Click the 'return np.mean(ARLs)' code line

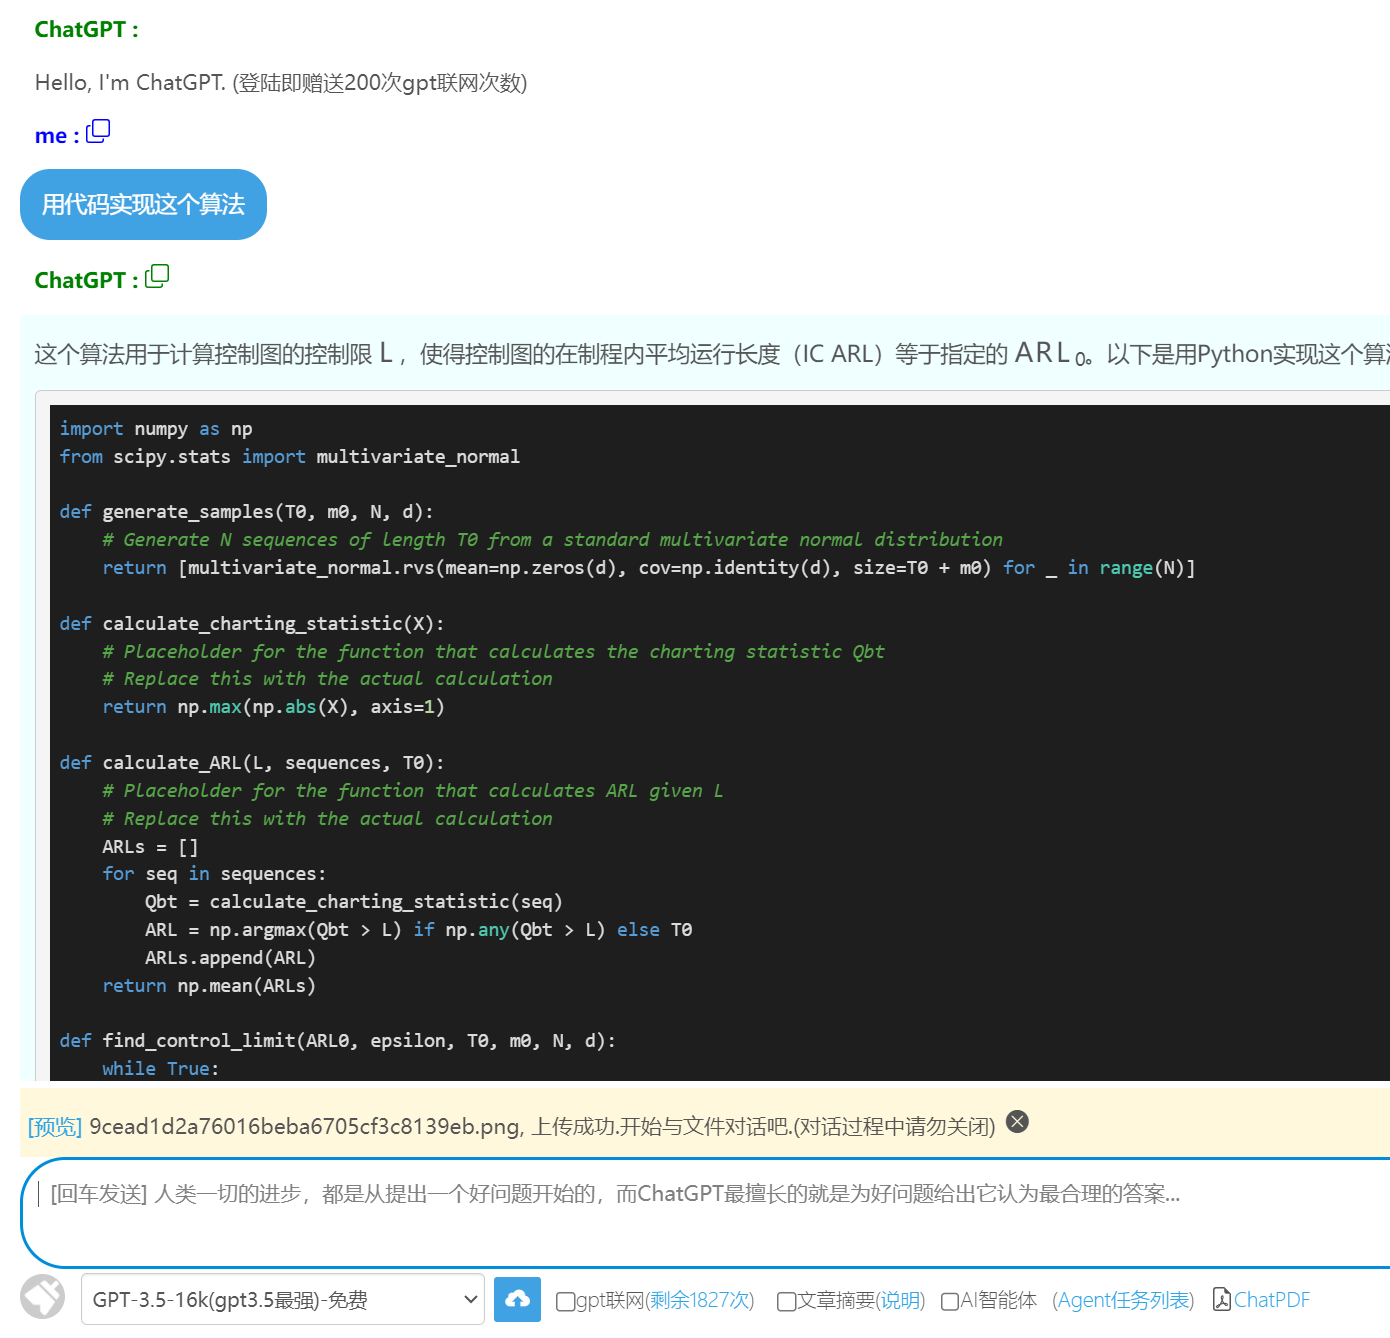coord(209,985)
